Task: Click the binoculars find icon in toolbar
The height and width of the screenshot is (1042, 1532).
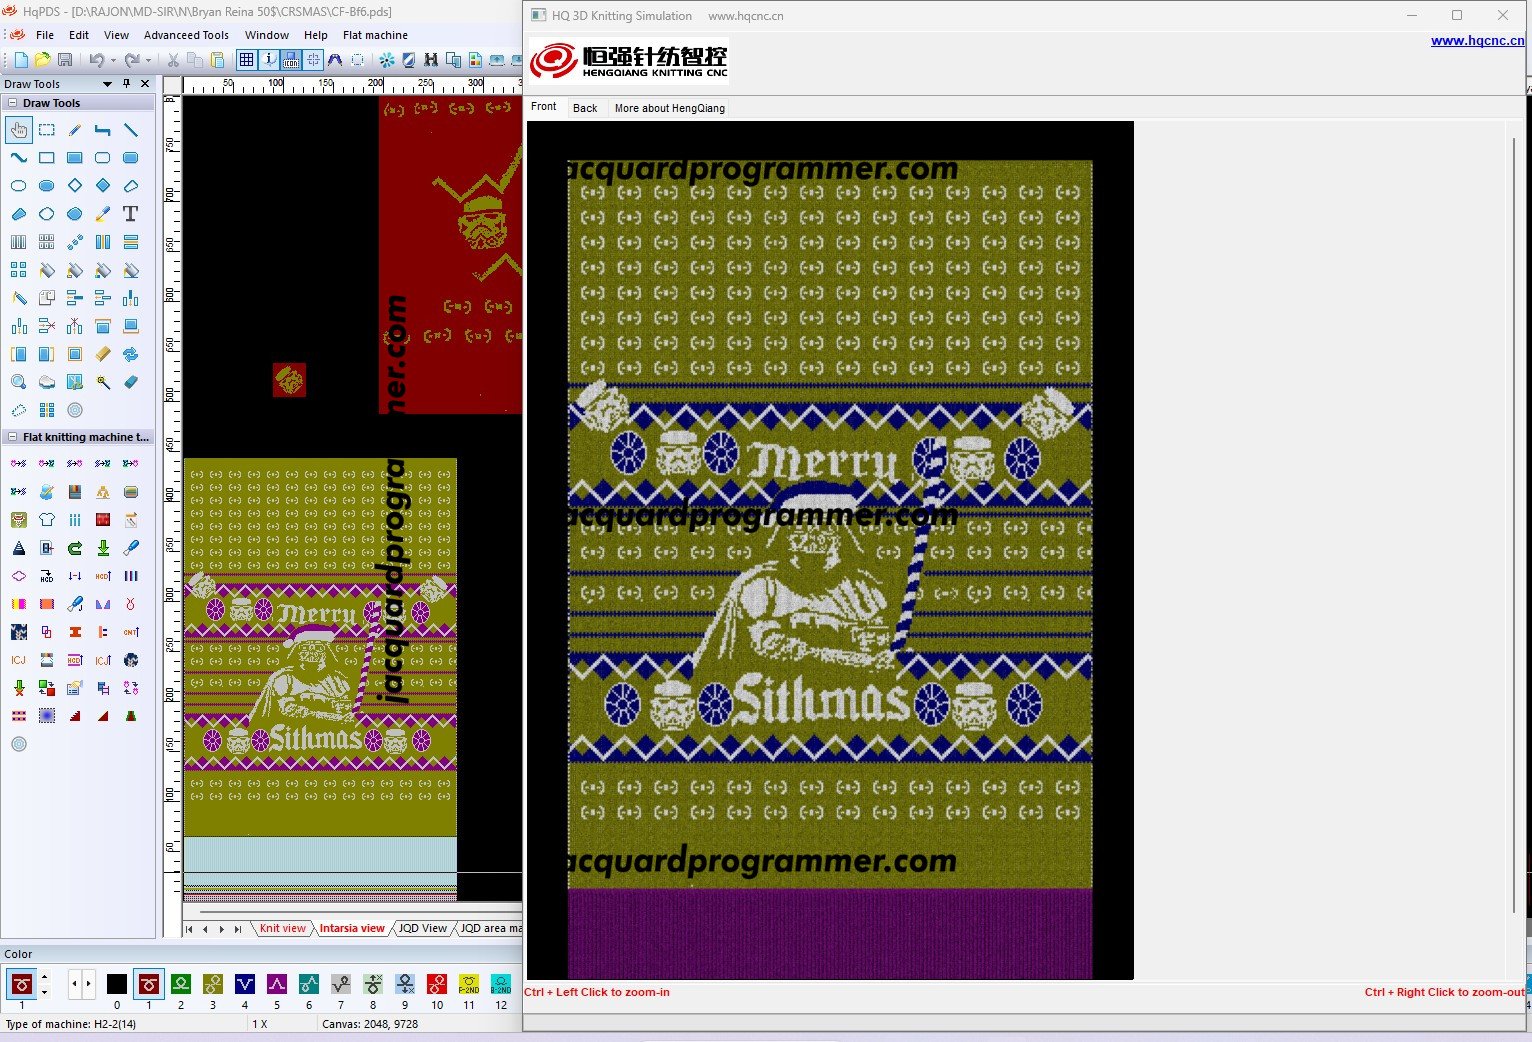Action: point(431,60)
